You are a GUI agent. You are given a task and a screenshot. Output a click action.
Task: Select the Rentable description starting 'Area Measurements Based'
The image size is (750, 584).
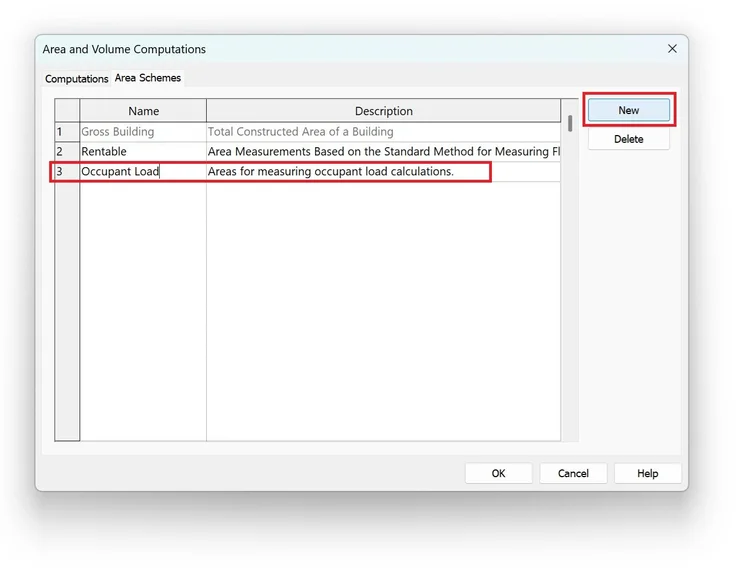[x=383, y=152]
